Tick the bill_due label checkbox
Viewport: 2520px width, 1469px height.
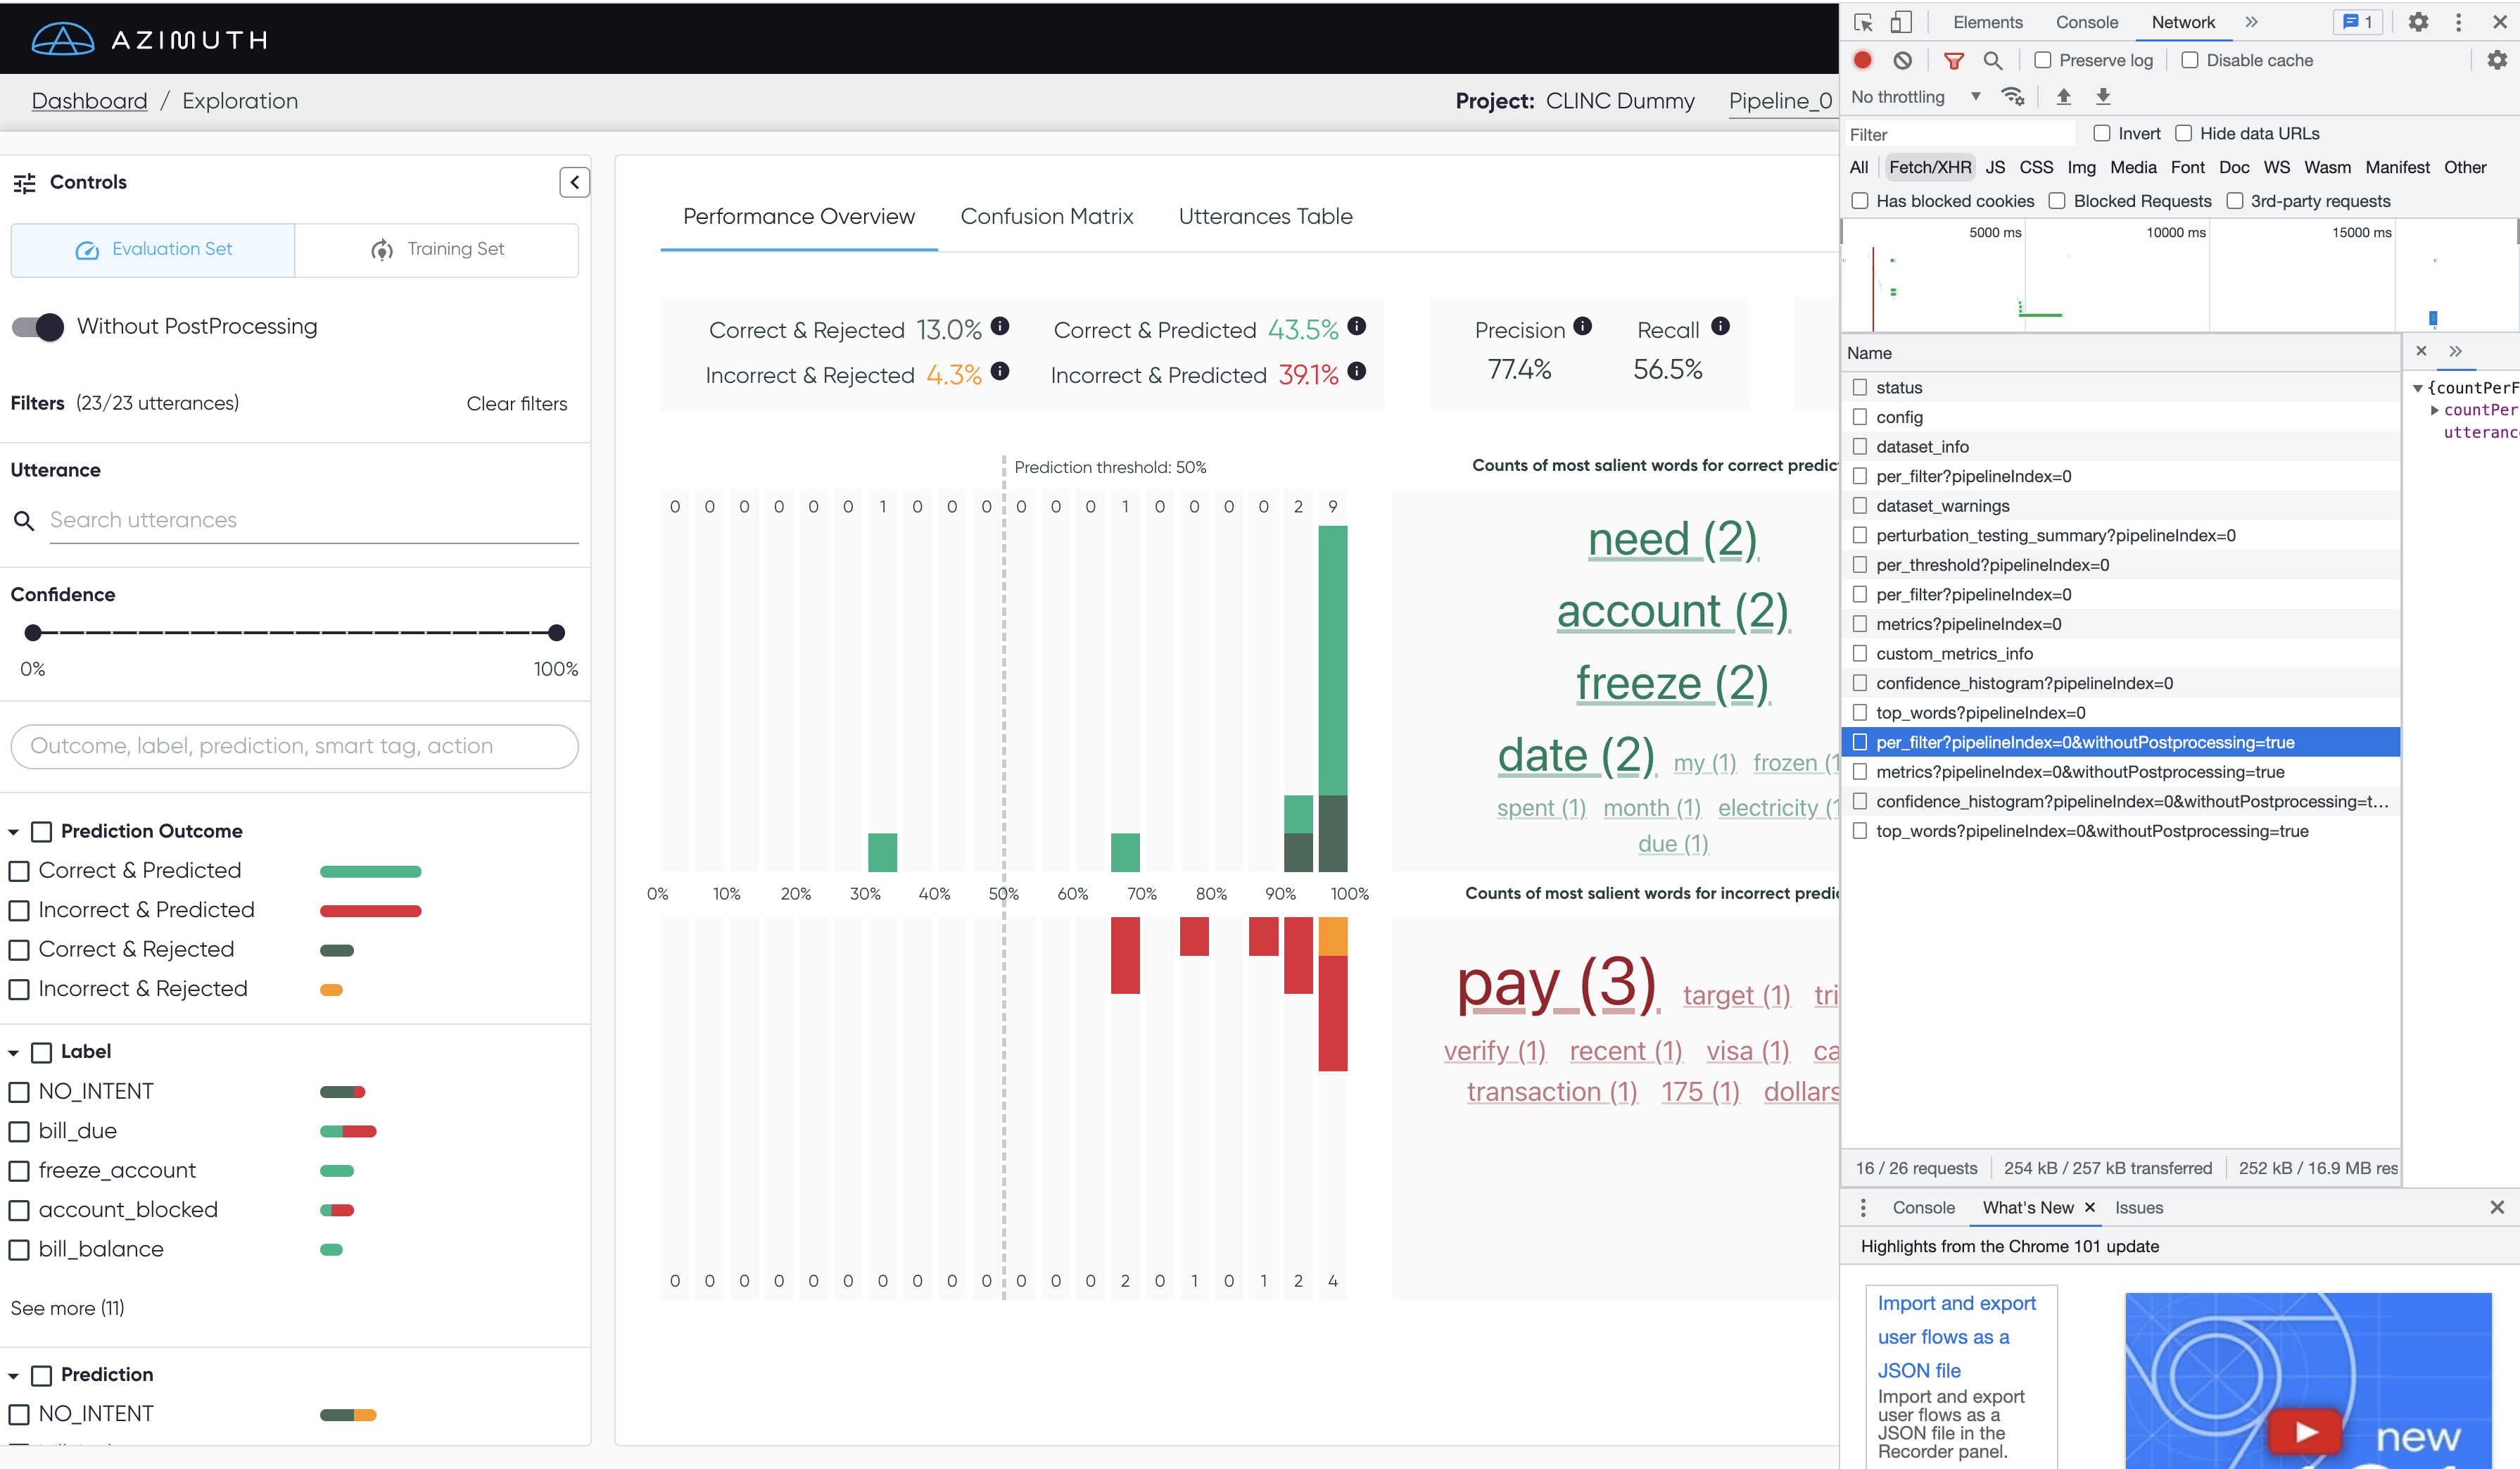coord(19,1131)
